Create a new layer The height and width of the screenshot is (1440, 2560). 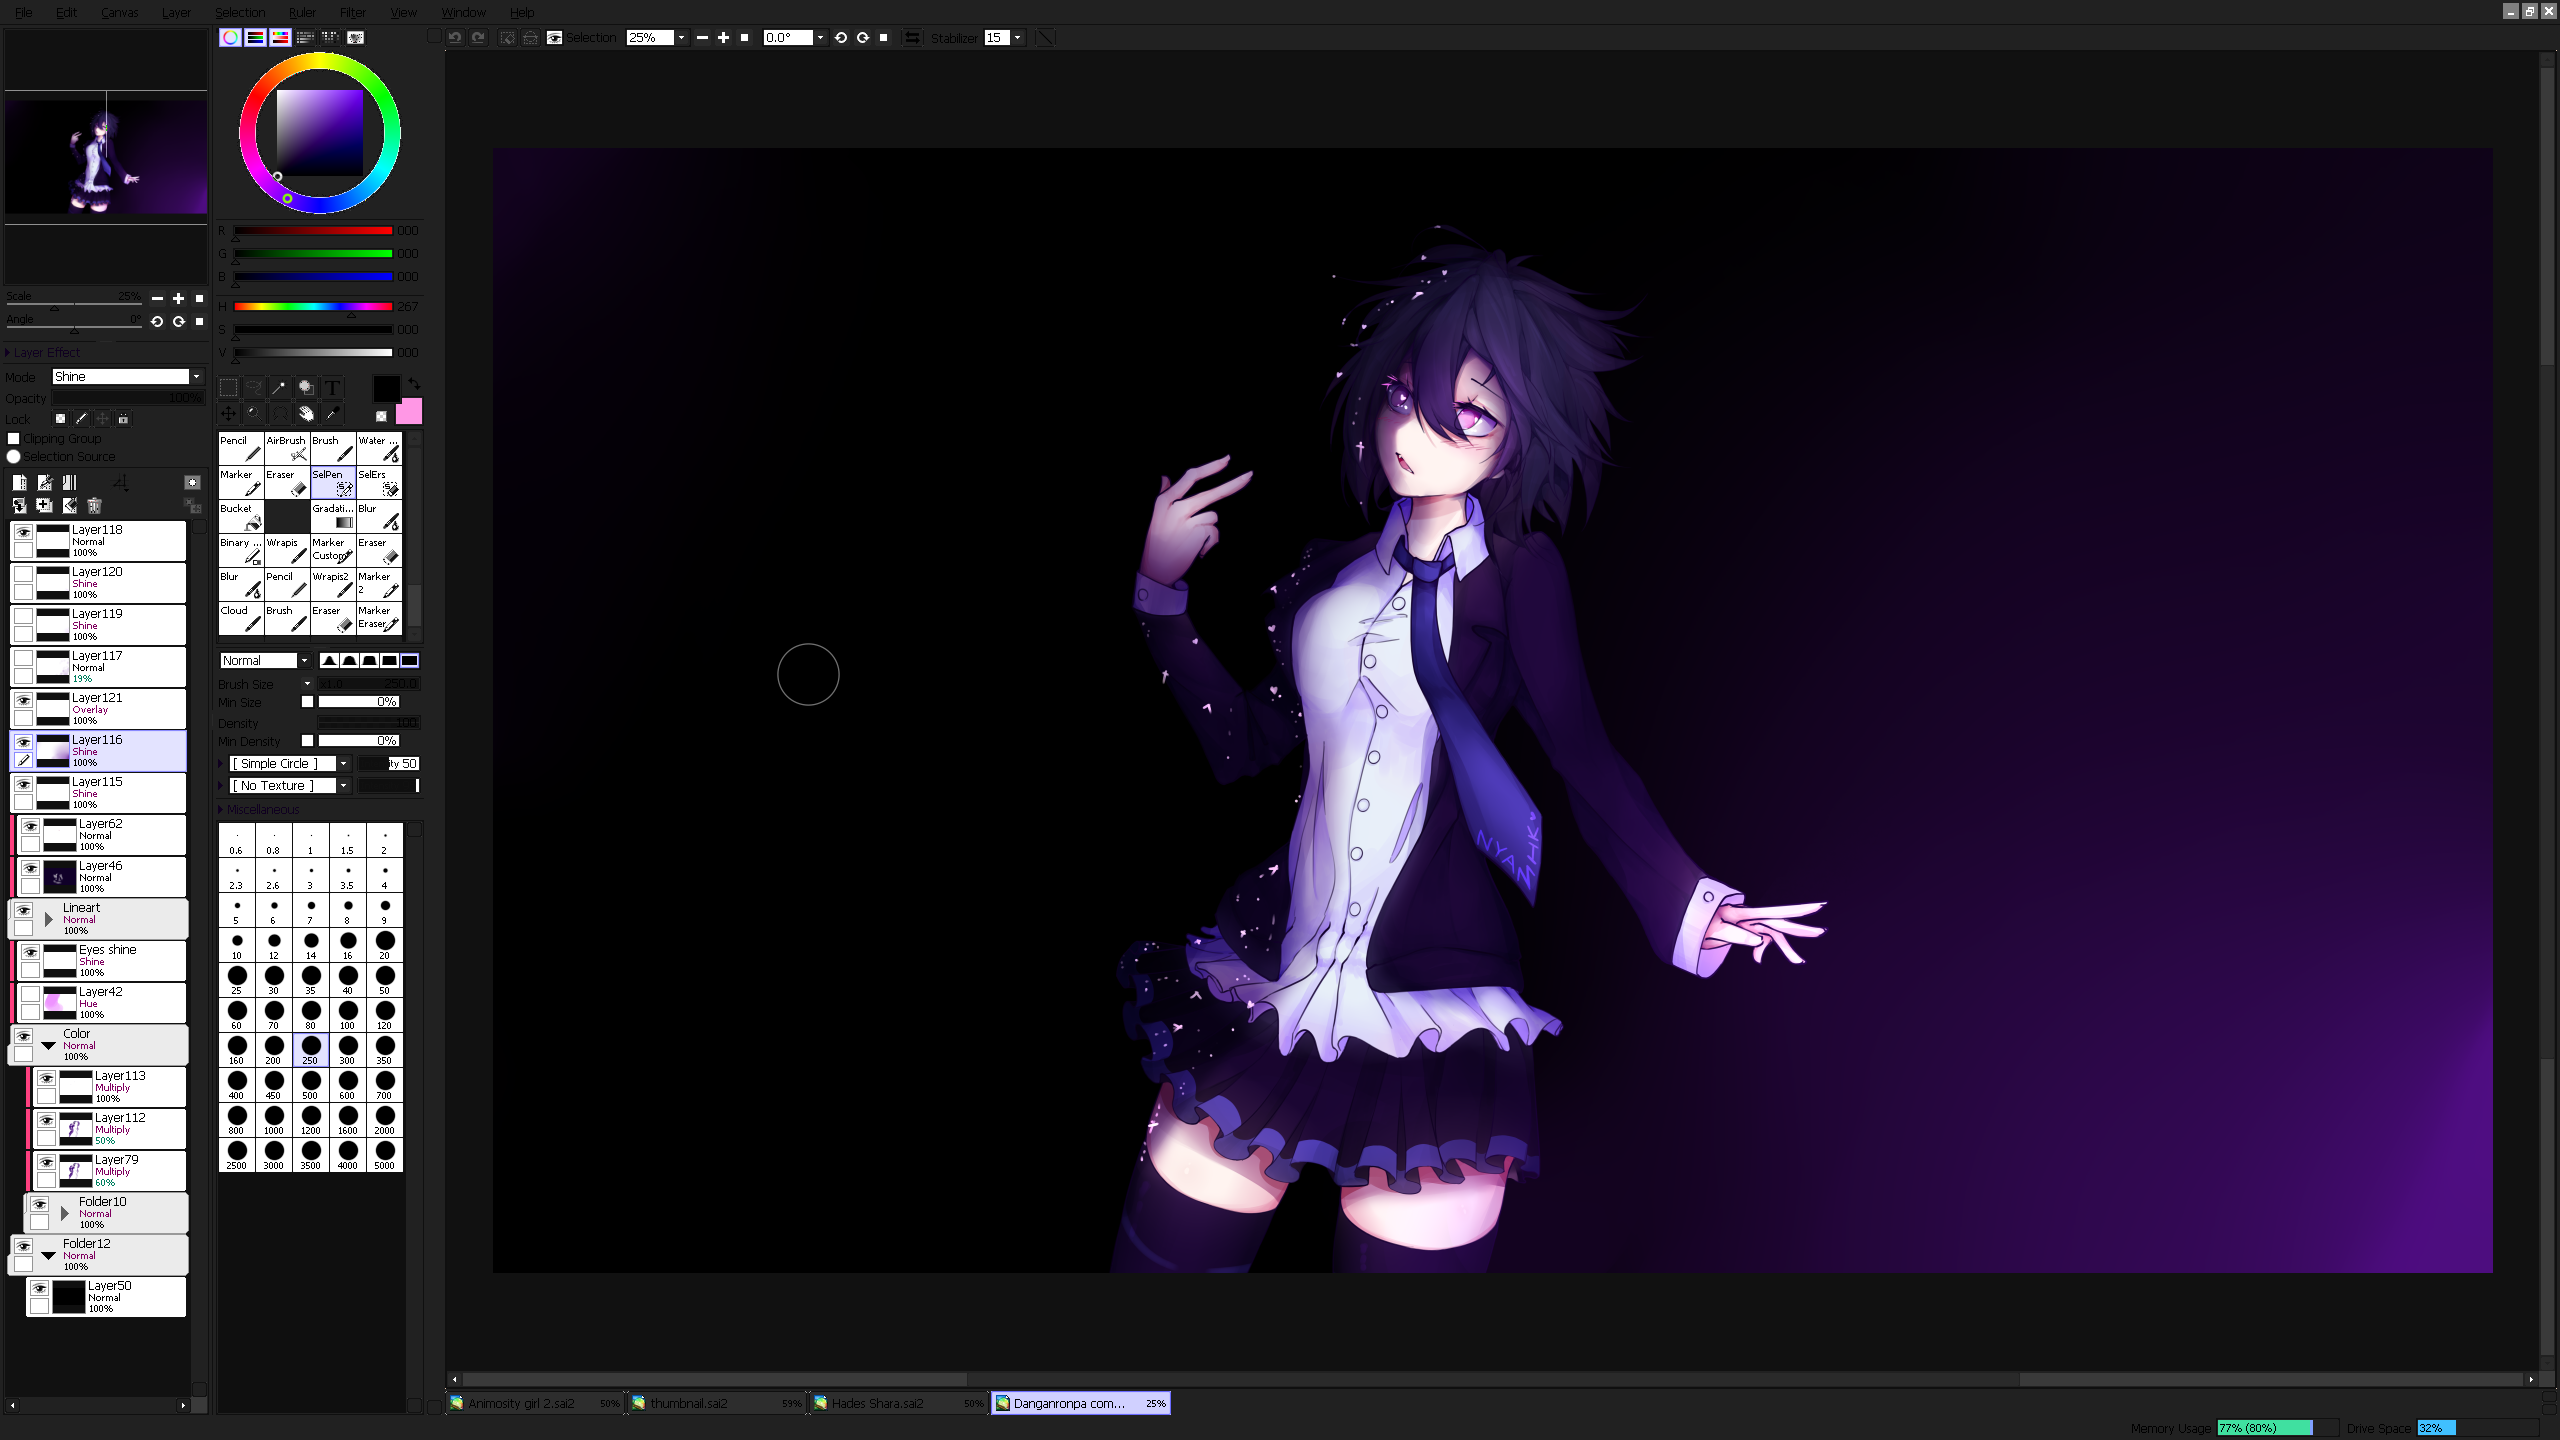(19, 482)
